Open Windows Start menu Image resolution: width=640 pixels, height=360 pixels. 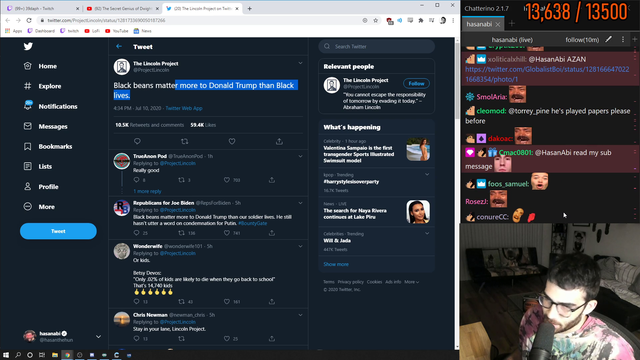(x=6, y=355)
